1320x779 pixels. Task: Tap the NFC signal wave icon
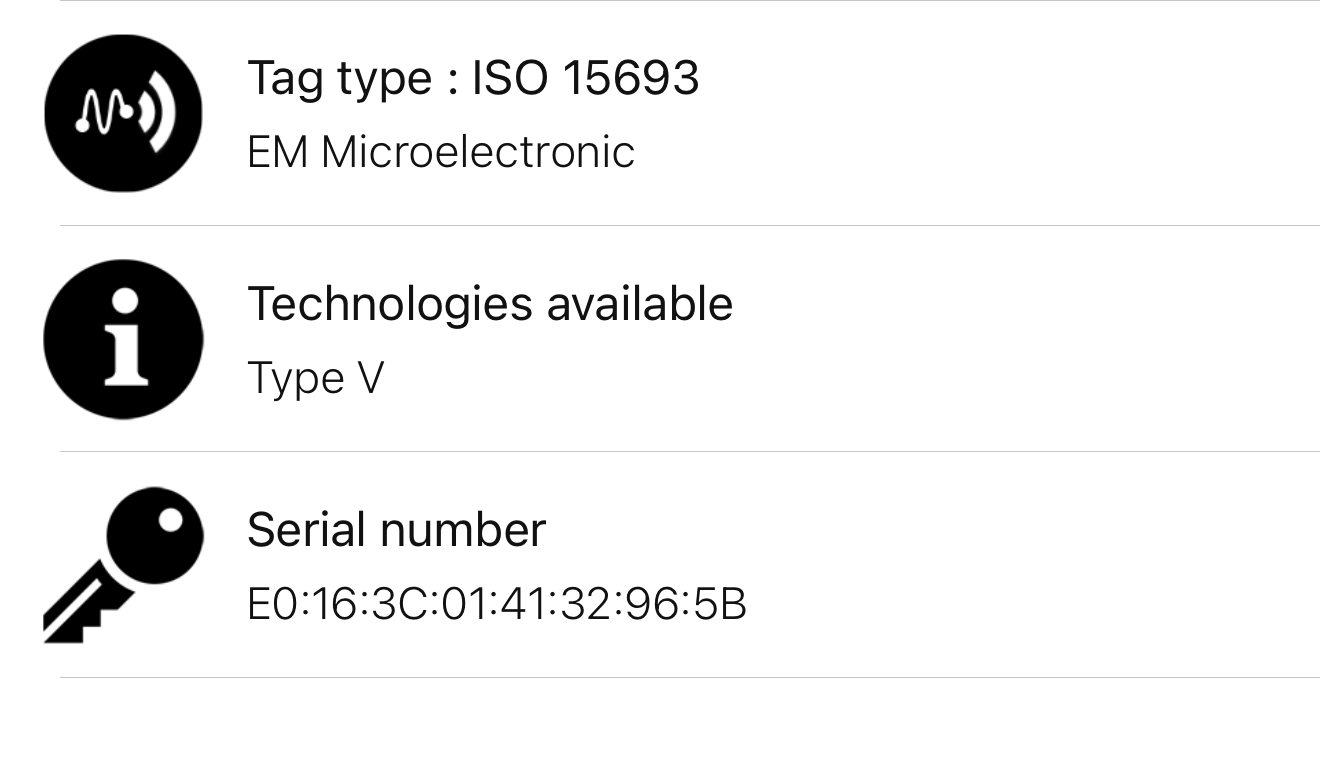point(123,112)
